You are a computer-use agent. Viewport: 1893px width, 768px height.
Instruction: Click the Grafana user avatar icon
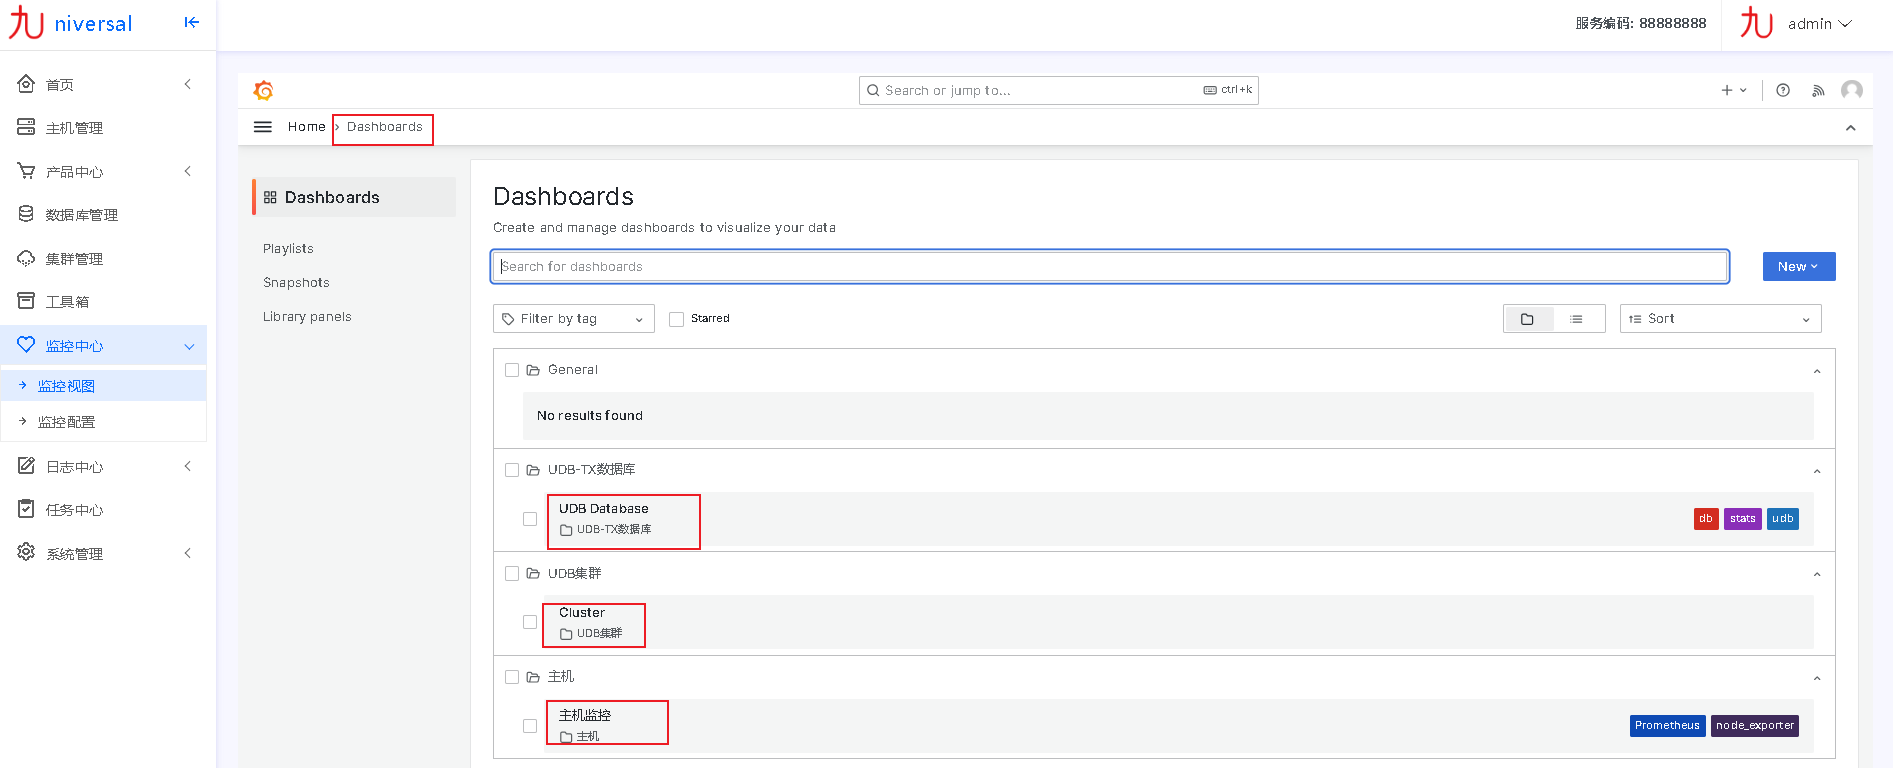(x=1852, y=90)
